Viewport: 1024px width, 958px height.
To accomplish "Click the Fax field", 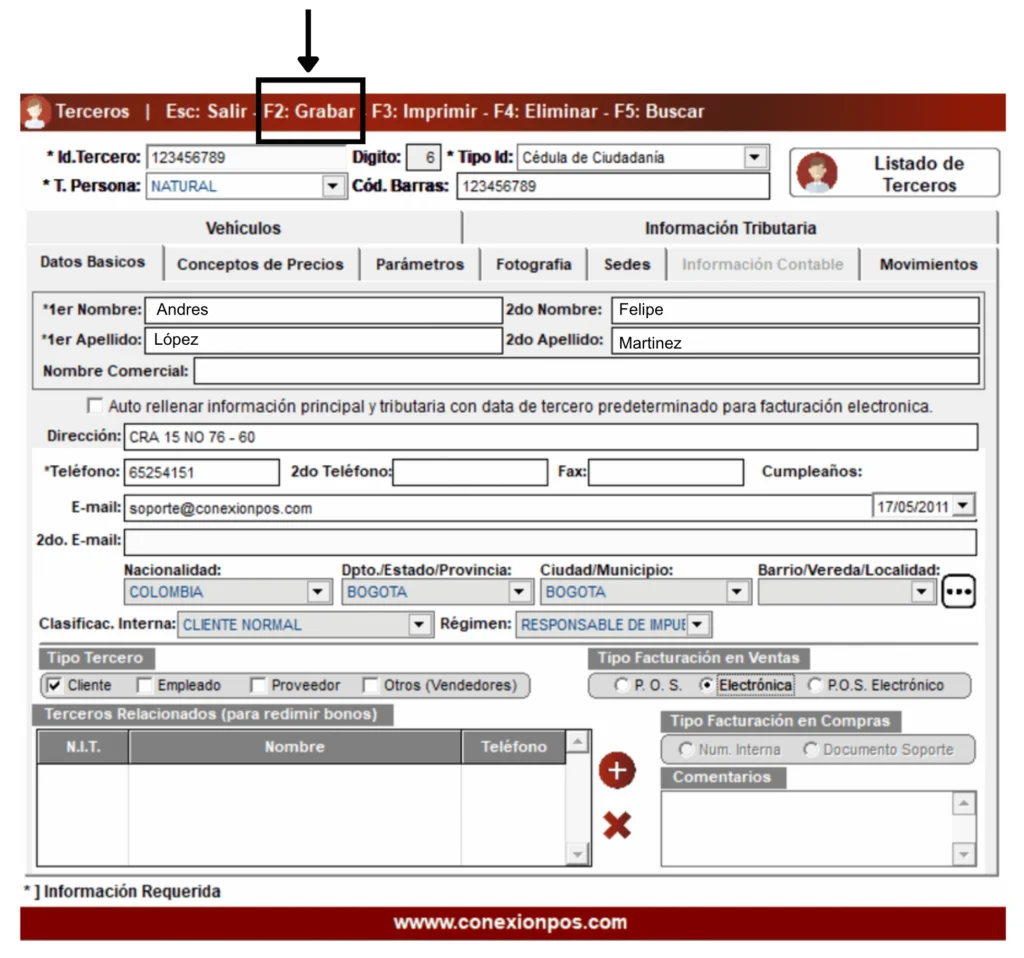I will pos(666,472).
